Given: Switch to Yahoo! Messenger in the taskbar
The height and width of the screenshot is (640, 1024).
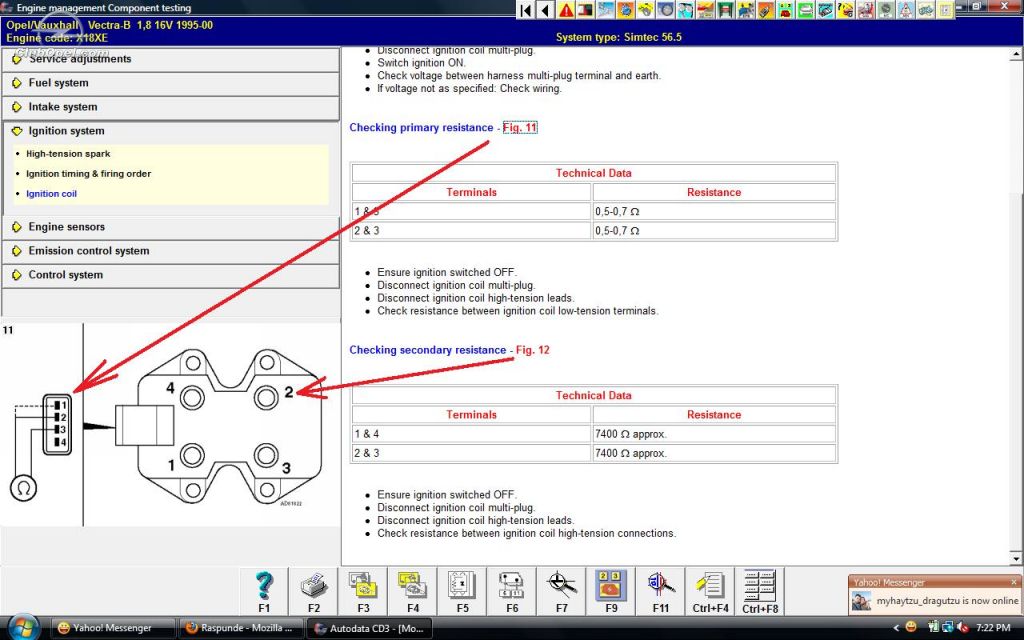Looking at the screenshot, I should click(x=112, y=628).
